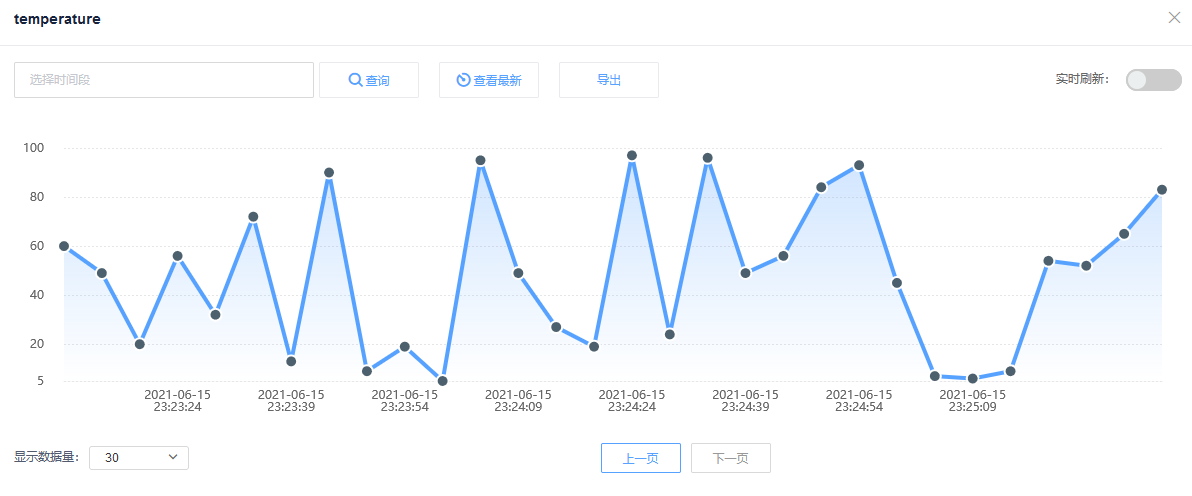Click the 2021-06-15 23:24:54 axis label
Viewport: 1192px width, 496px height.
tap(859, 401)
